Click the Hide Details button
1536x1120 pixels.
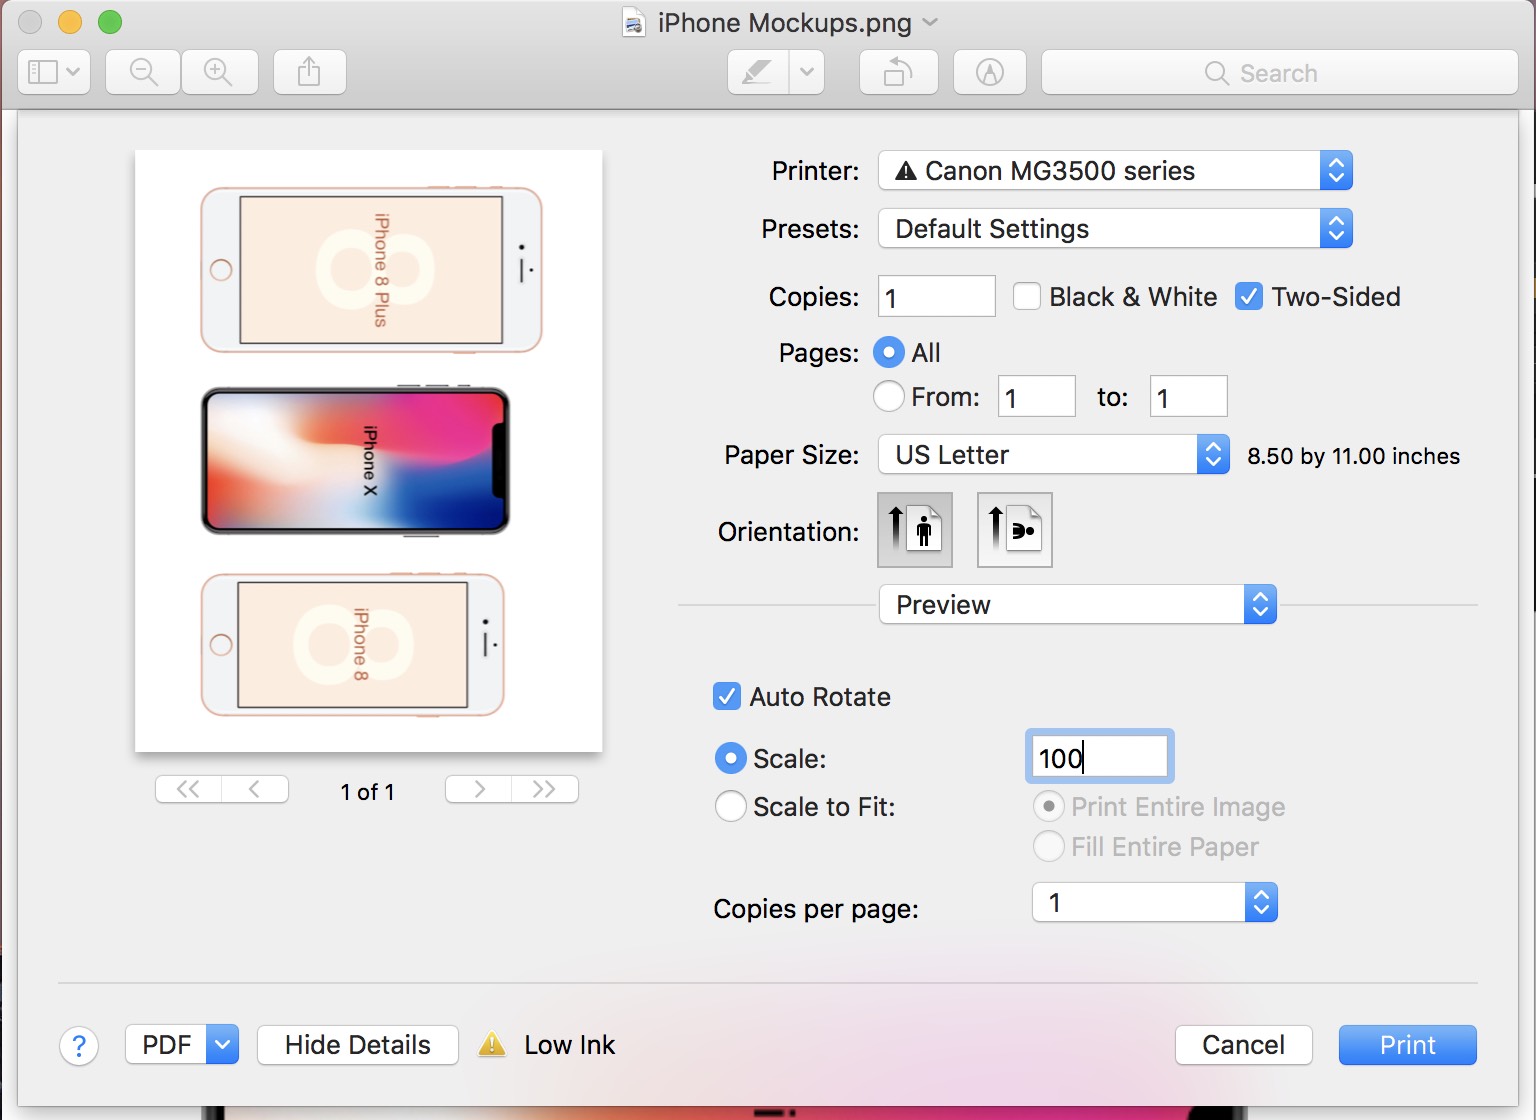click(357, 1045)
